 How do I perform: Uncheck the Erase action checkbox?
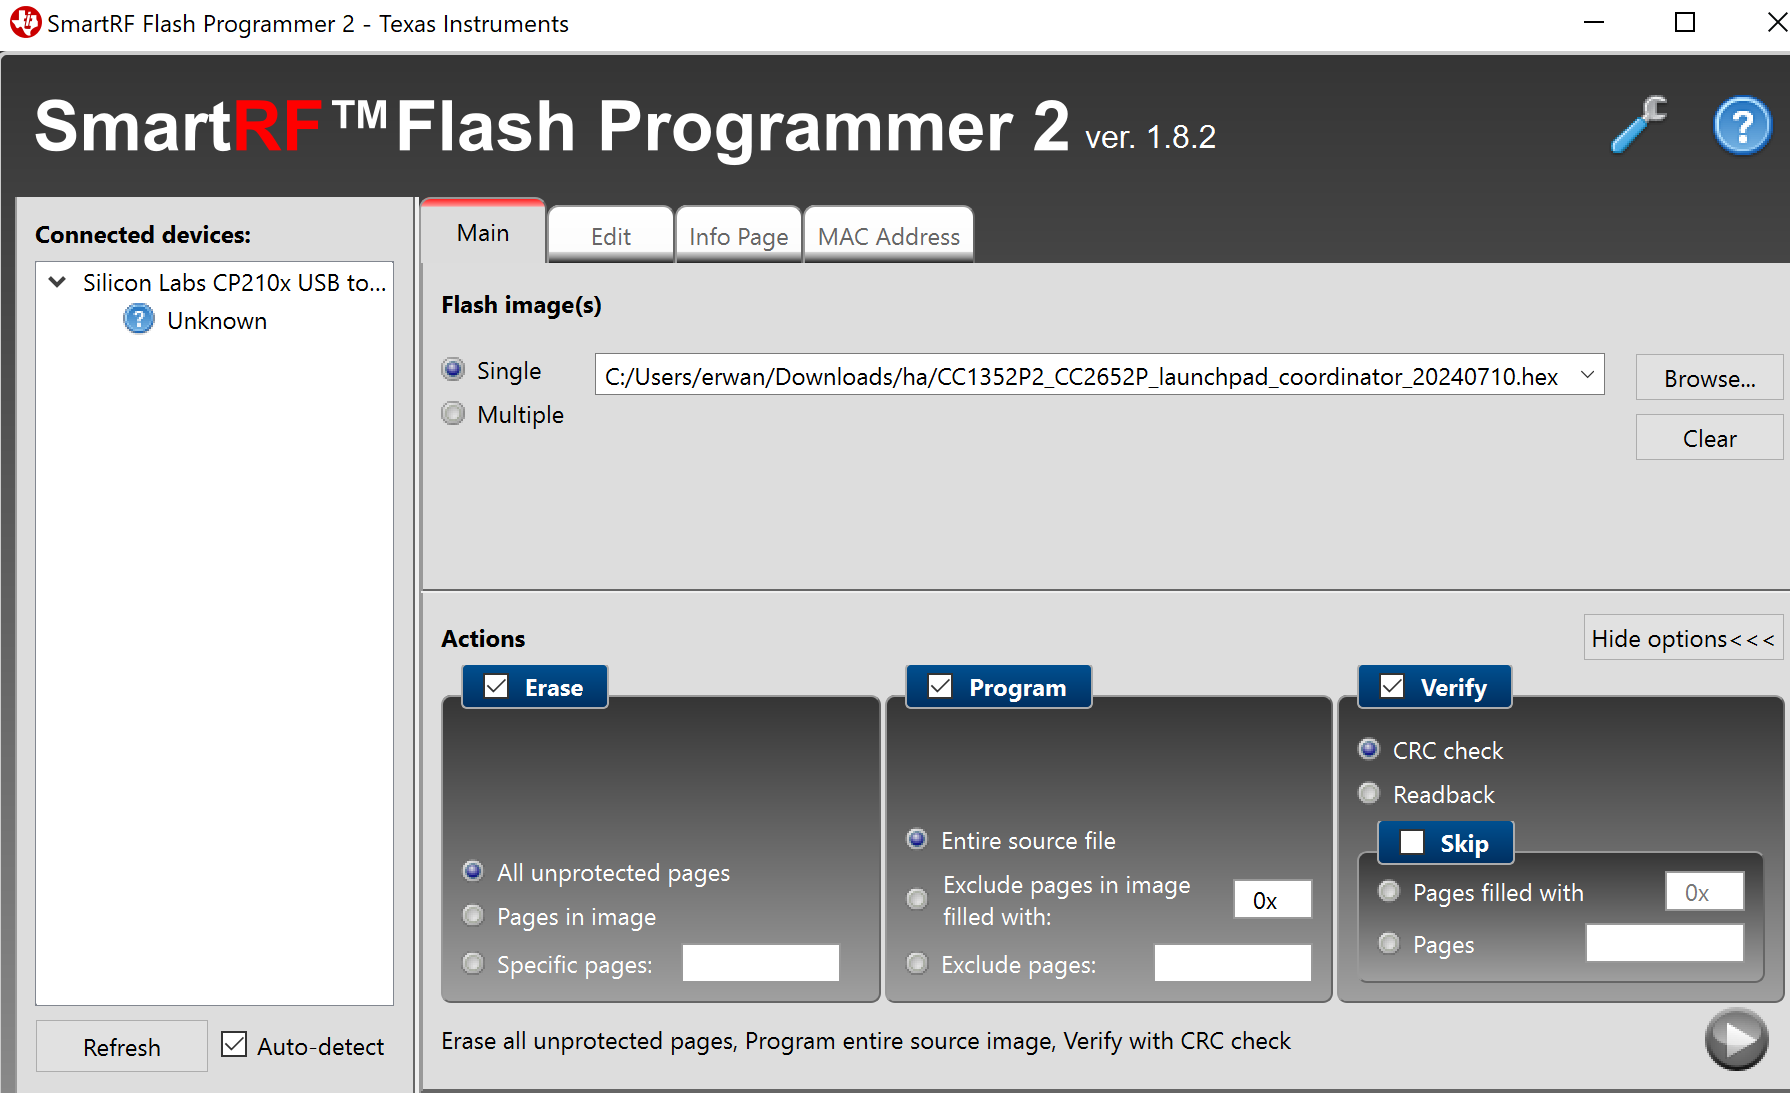(x=496, y=687)
